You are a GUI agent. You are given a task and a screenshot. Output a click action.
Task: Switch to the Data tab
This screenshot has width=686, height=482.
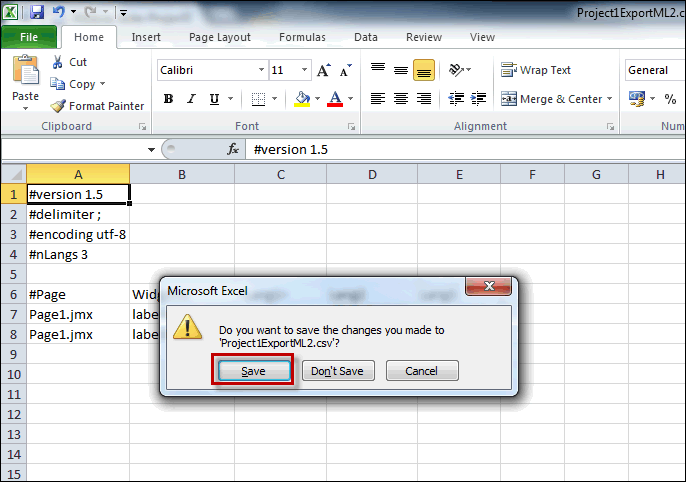366,37
